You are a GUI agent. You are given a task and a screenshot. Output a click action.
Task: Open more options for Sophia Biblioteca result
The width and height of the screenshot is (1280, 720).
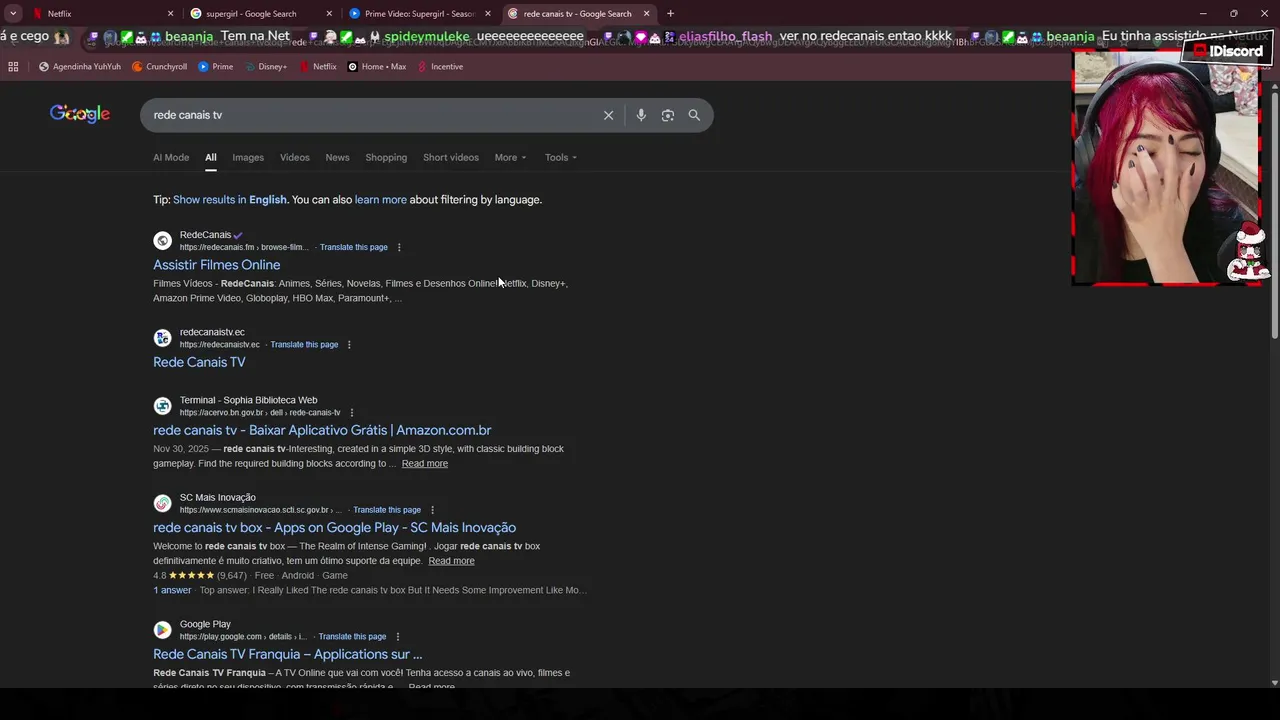point(351,413)
